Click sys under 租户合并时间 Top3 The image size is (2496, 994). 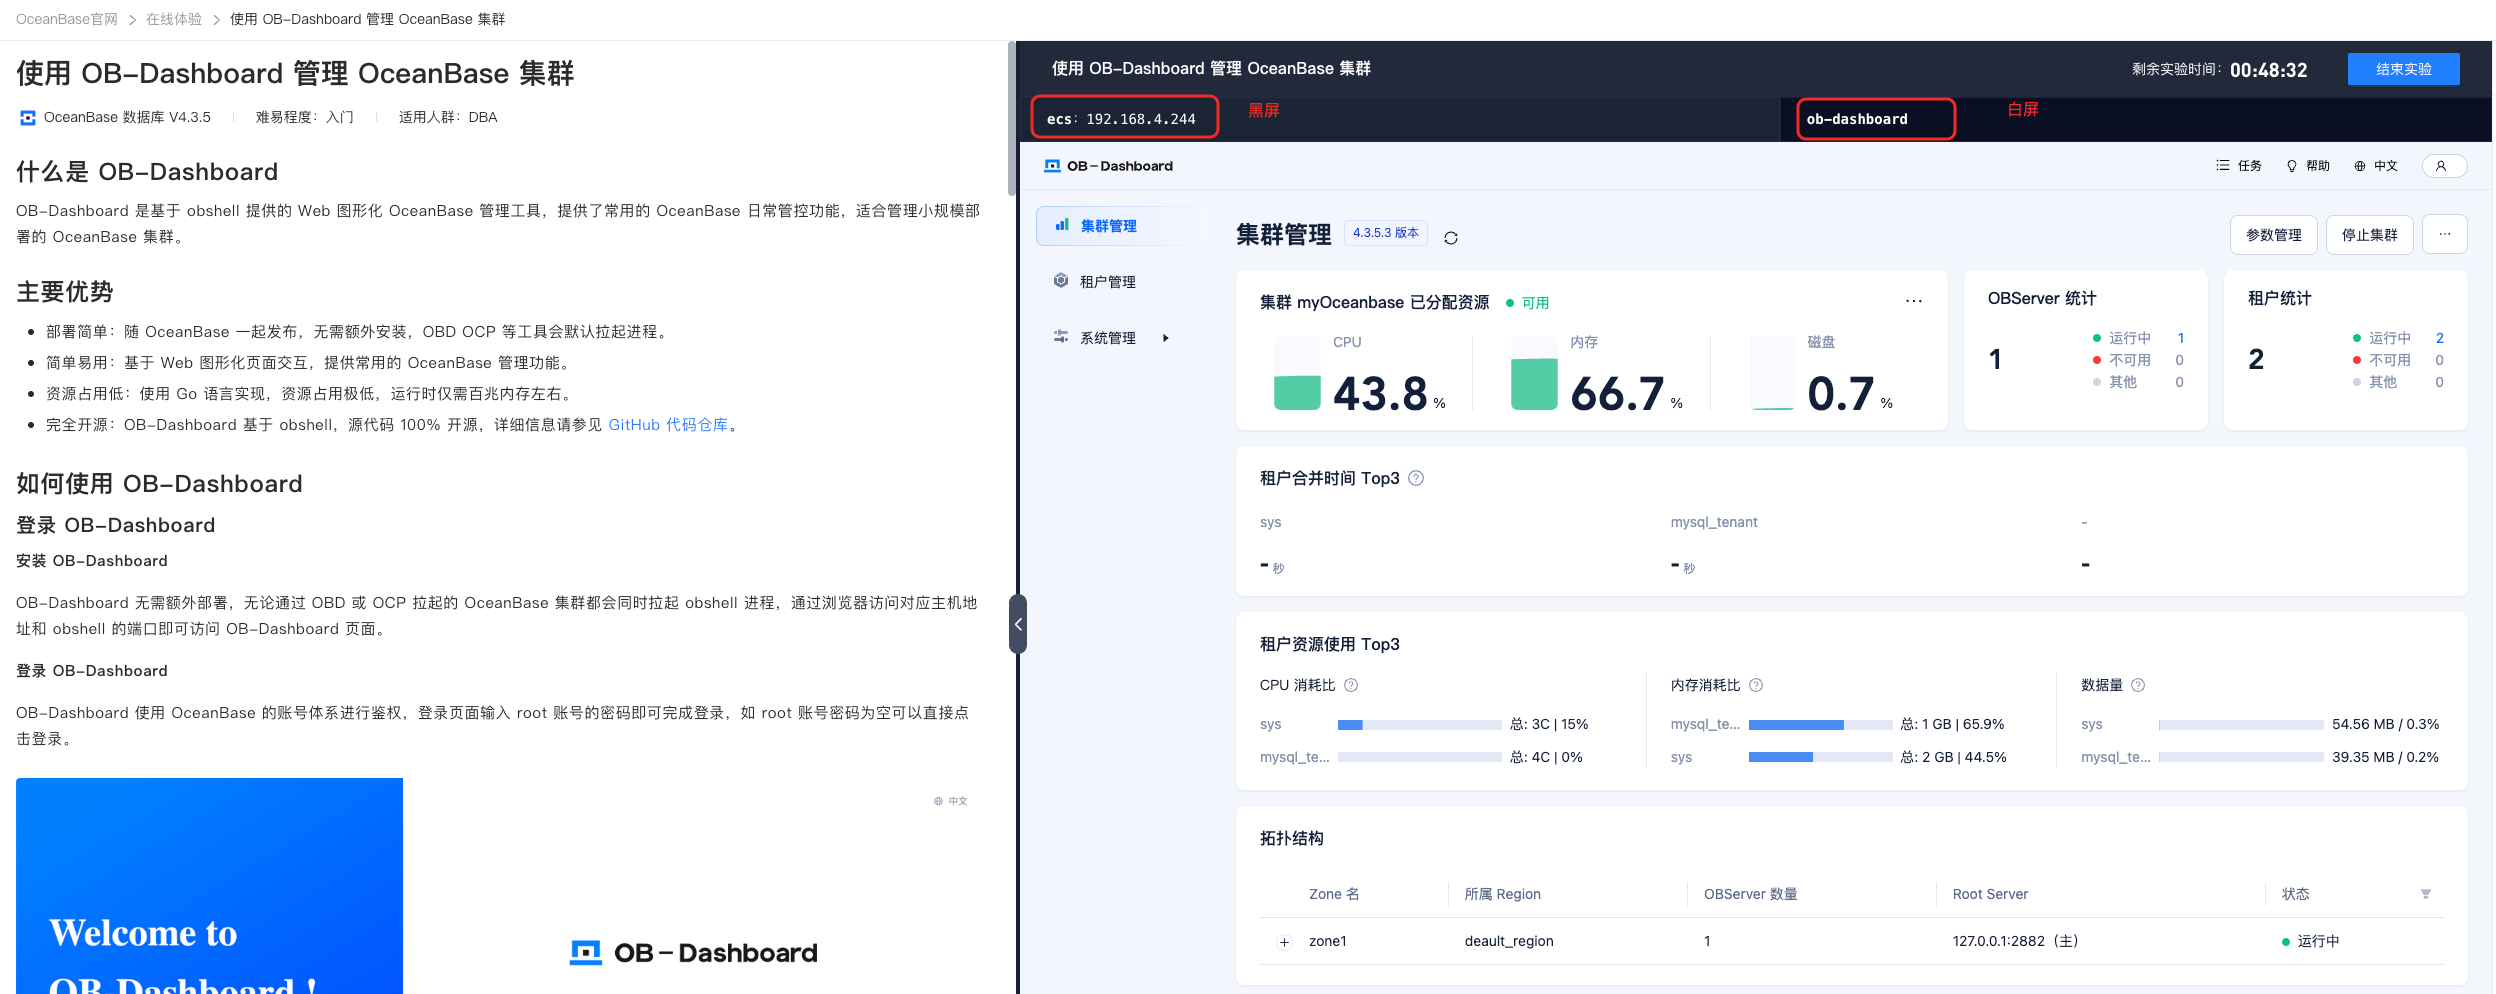pyautogui.click(x=1270, y=522)
